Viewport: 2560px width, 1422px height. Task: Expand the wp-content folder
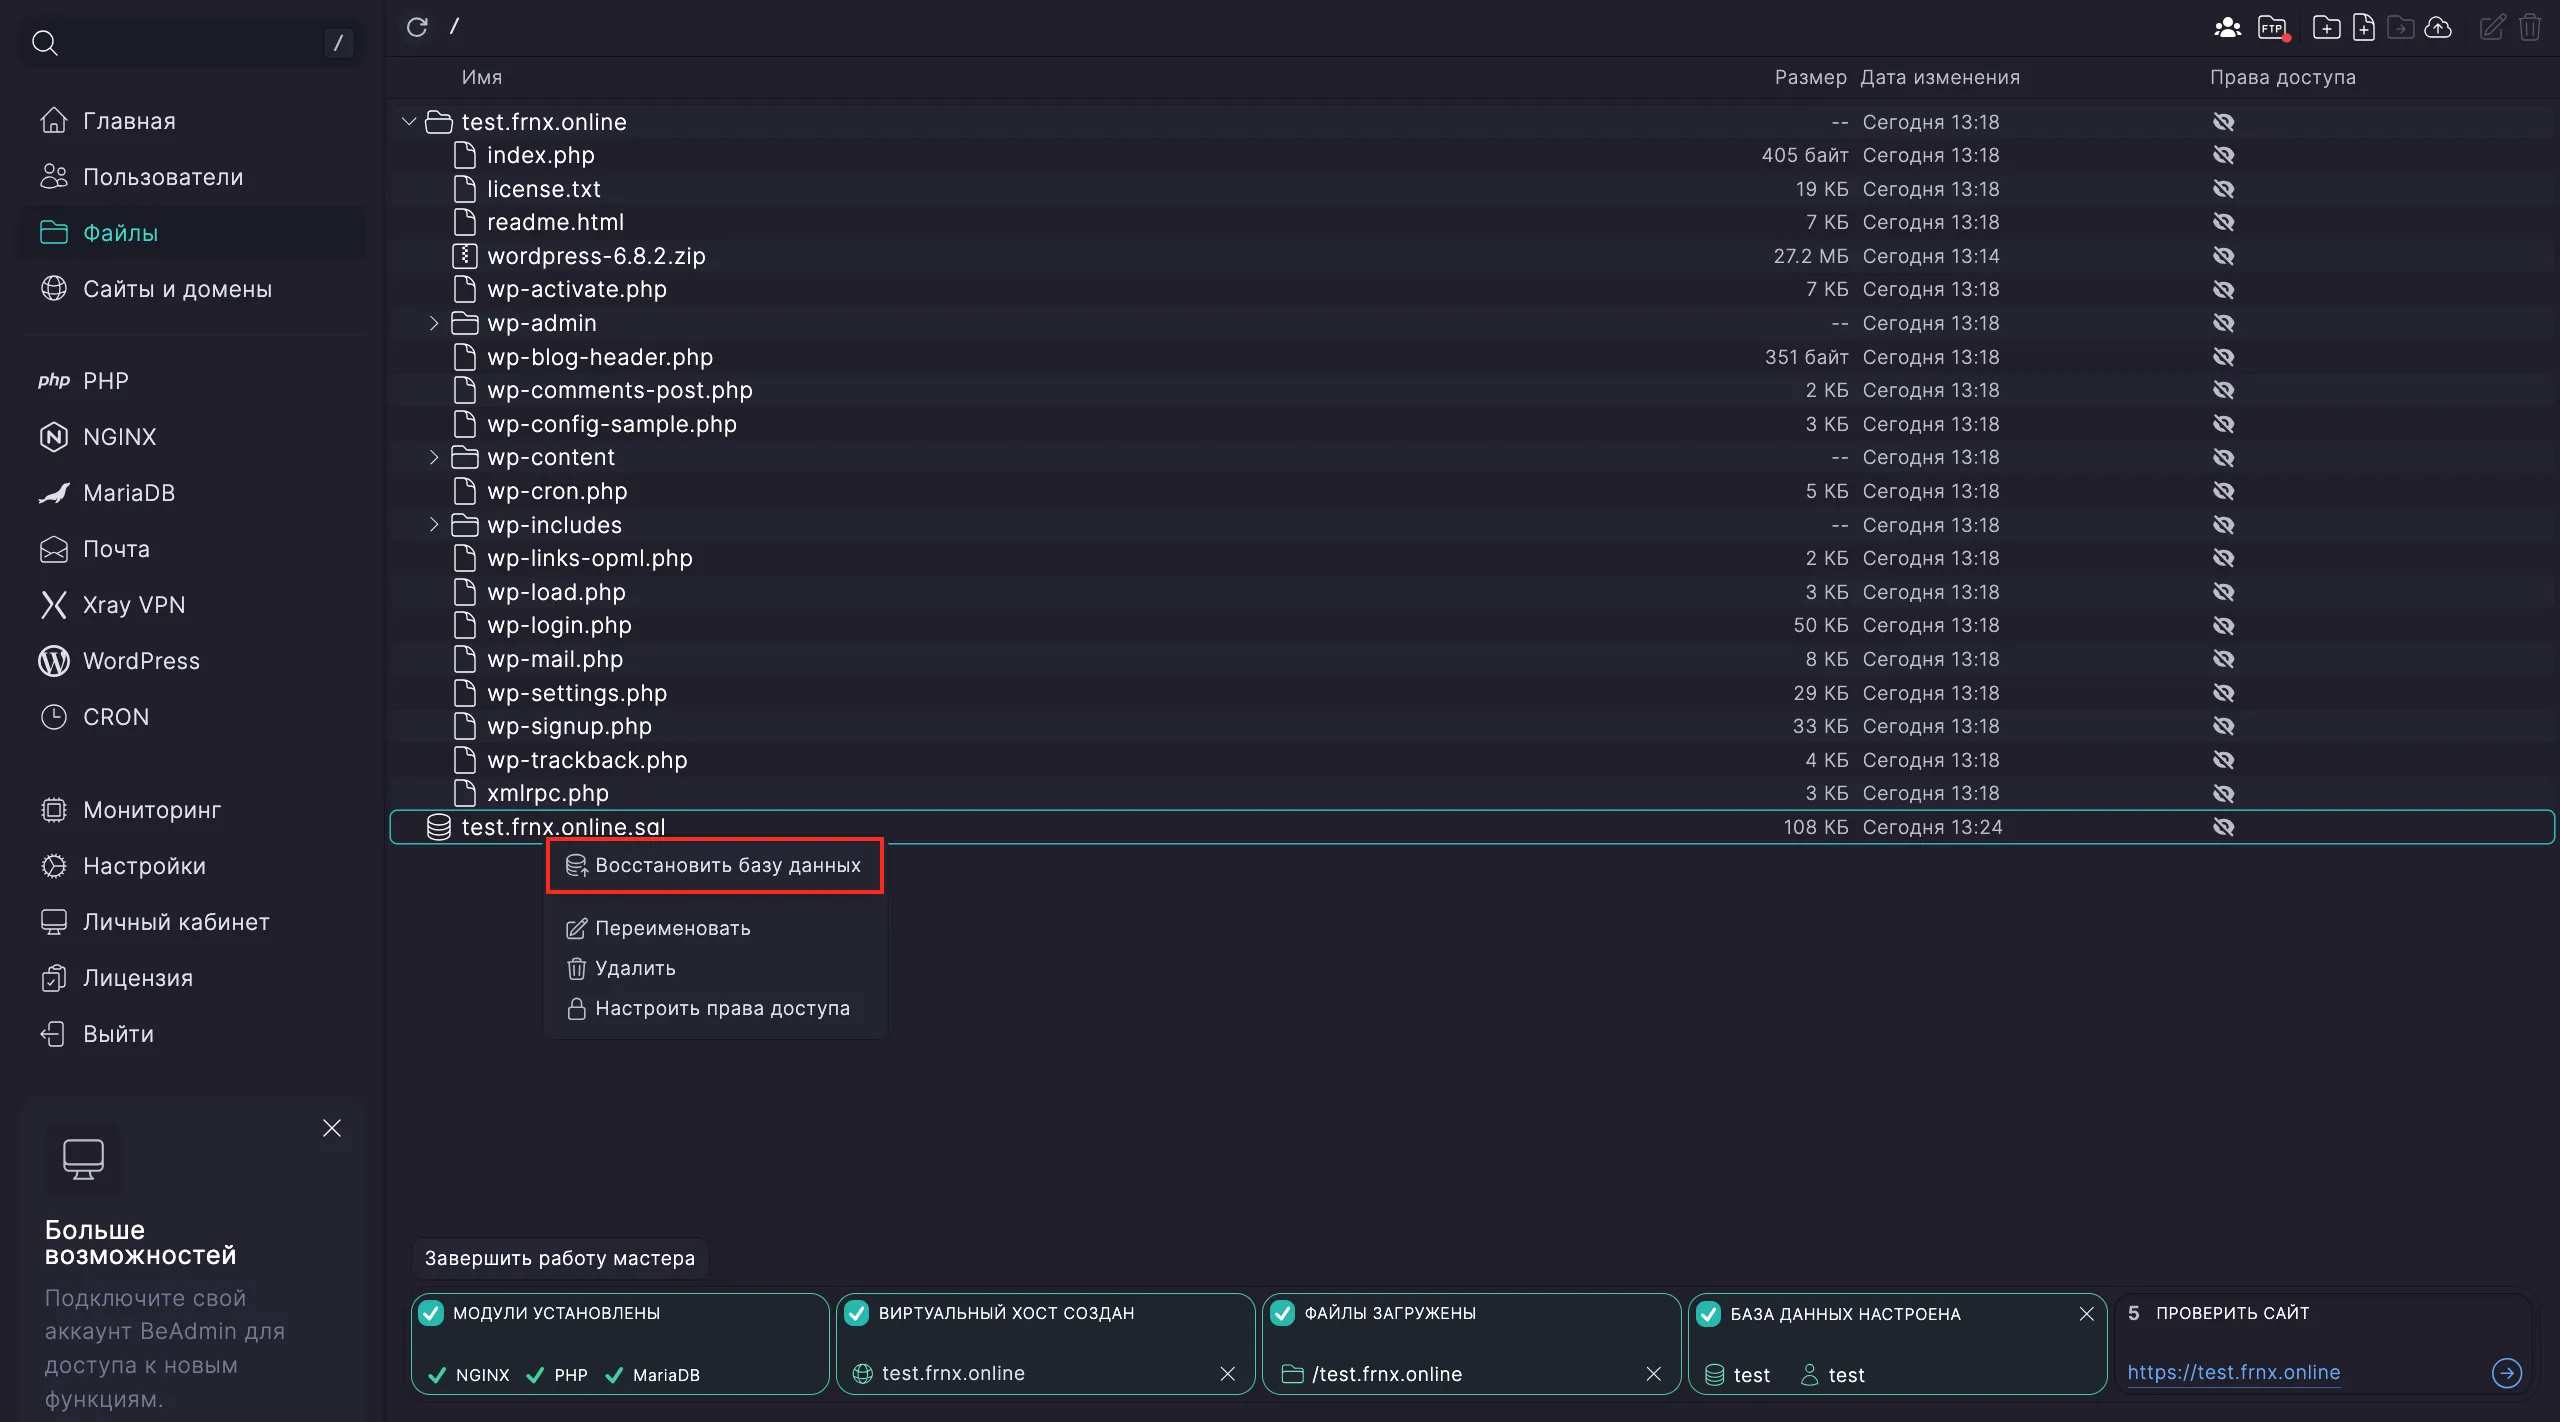pyautogui.click(x=434, y=457)
